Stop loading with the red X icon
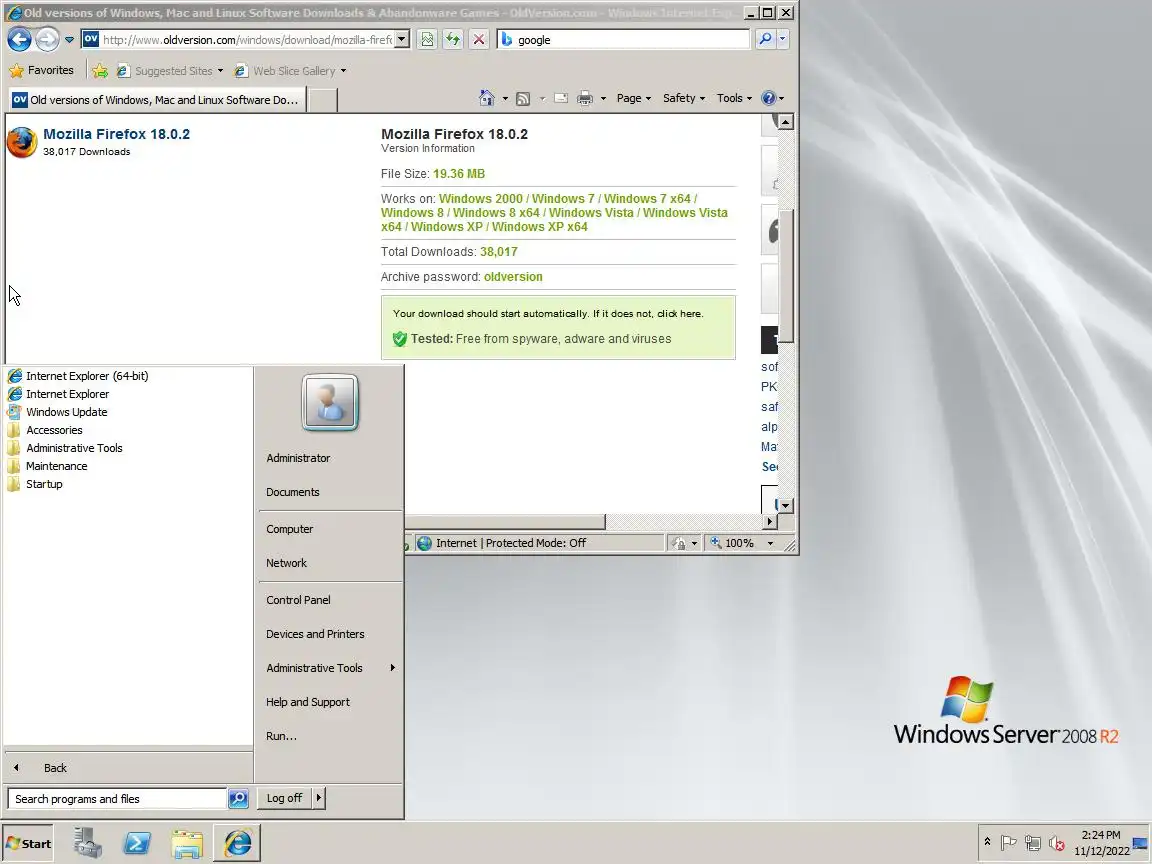The height and width of the screenshot is (864, 1152). (x=479, y=40)
